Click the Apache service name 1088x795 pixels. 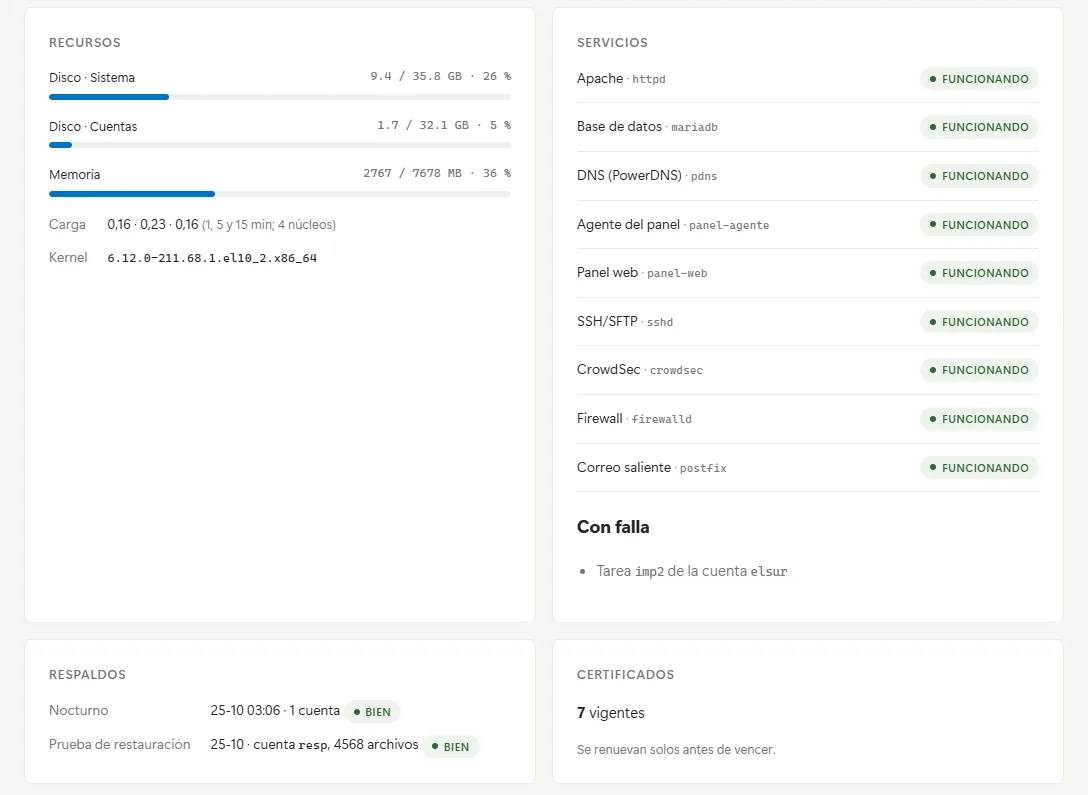(x=600, y=78)
